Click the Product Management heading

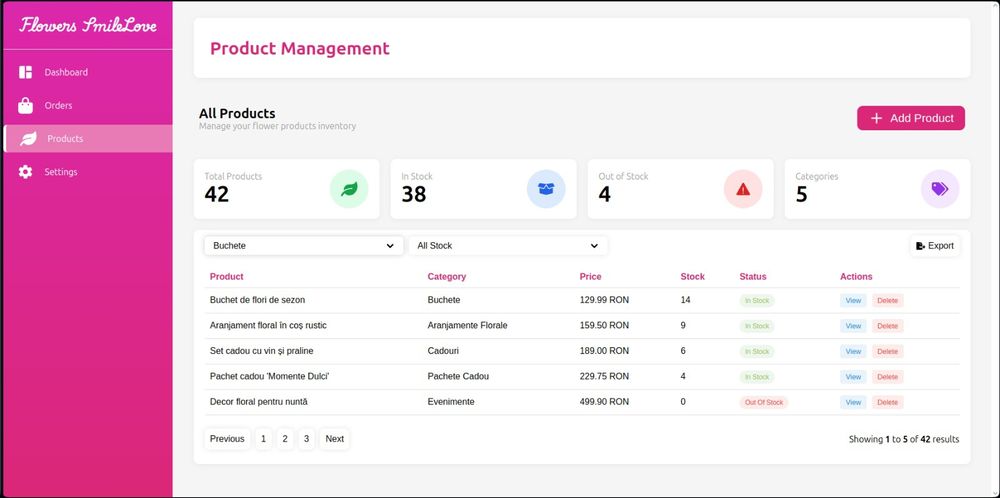(300, 48)
